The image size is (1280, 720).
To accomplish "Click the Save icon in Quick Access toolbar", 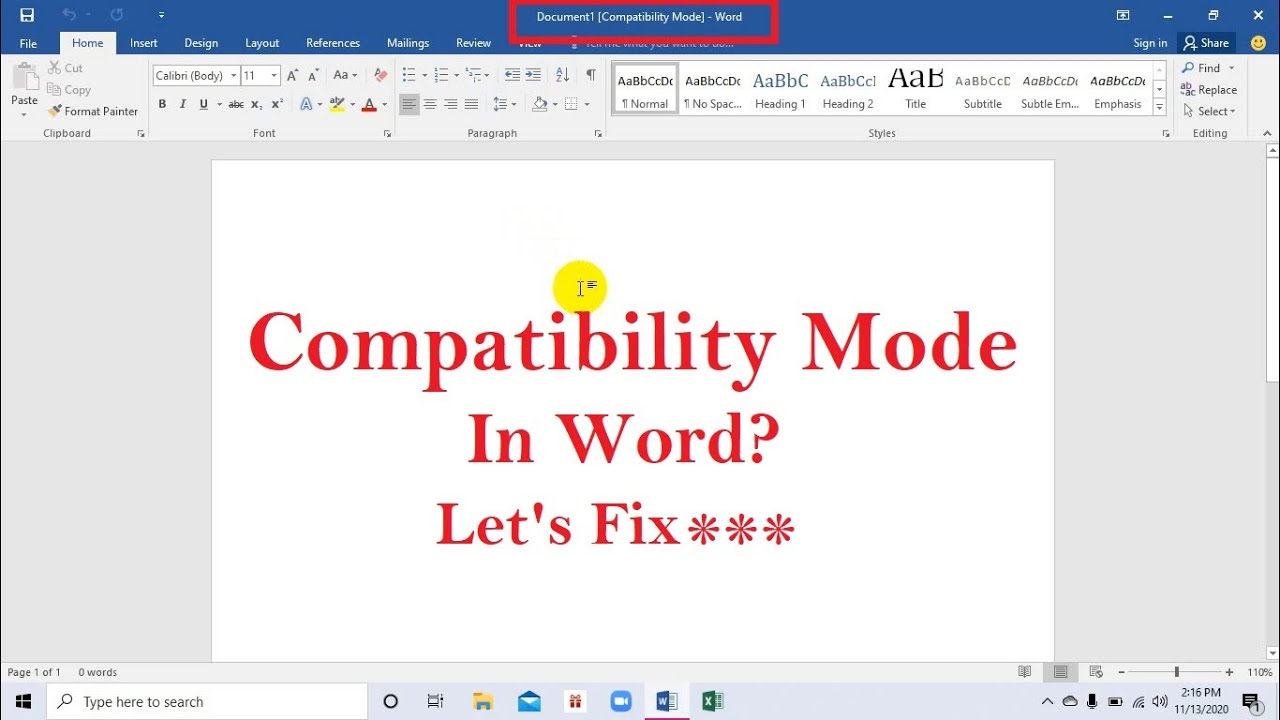I will [27, 15].
